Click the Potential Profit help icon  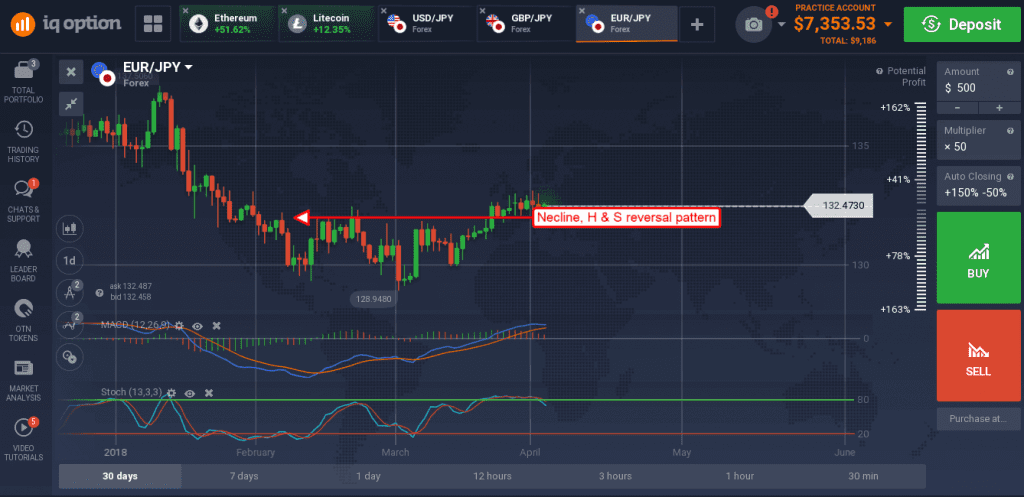pos(880,71)
